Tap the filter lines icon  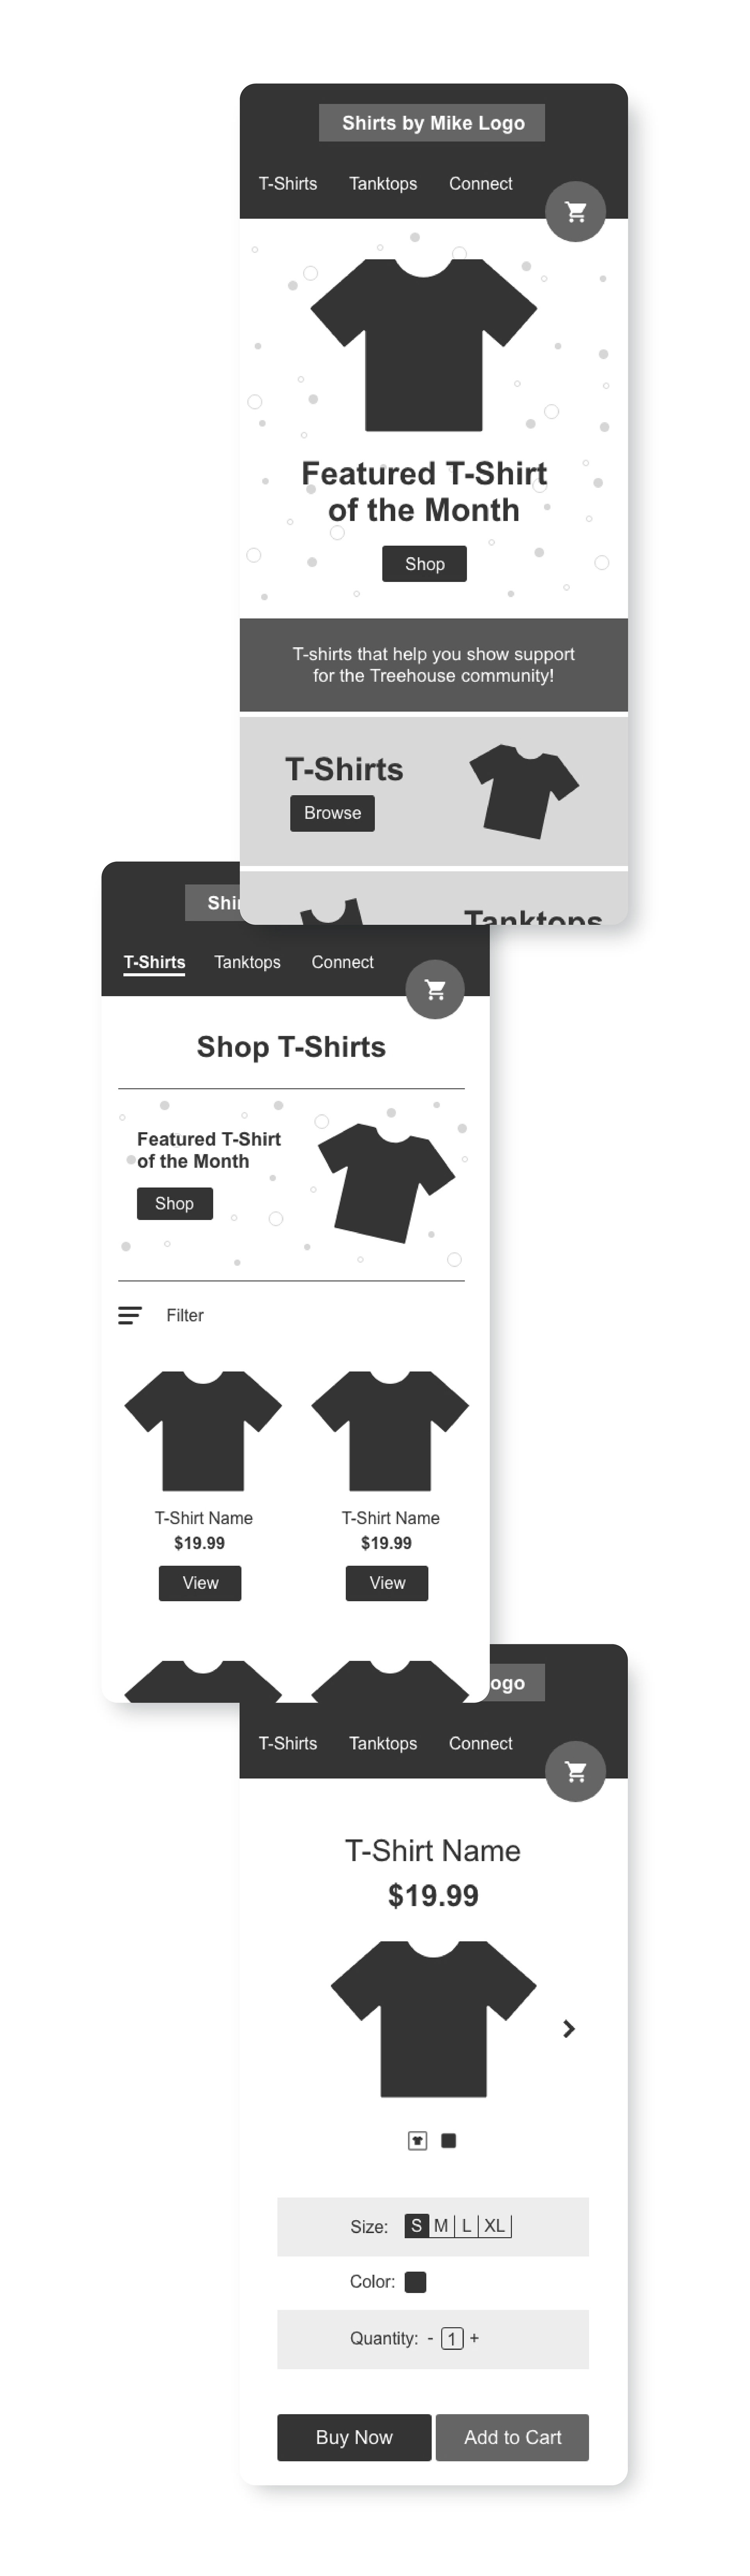pyautogui.click(x=130, y=1315)
